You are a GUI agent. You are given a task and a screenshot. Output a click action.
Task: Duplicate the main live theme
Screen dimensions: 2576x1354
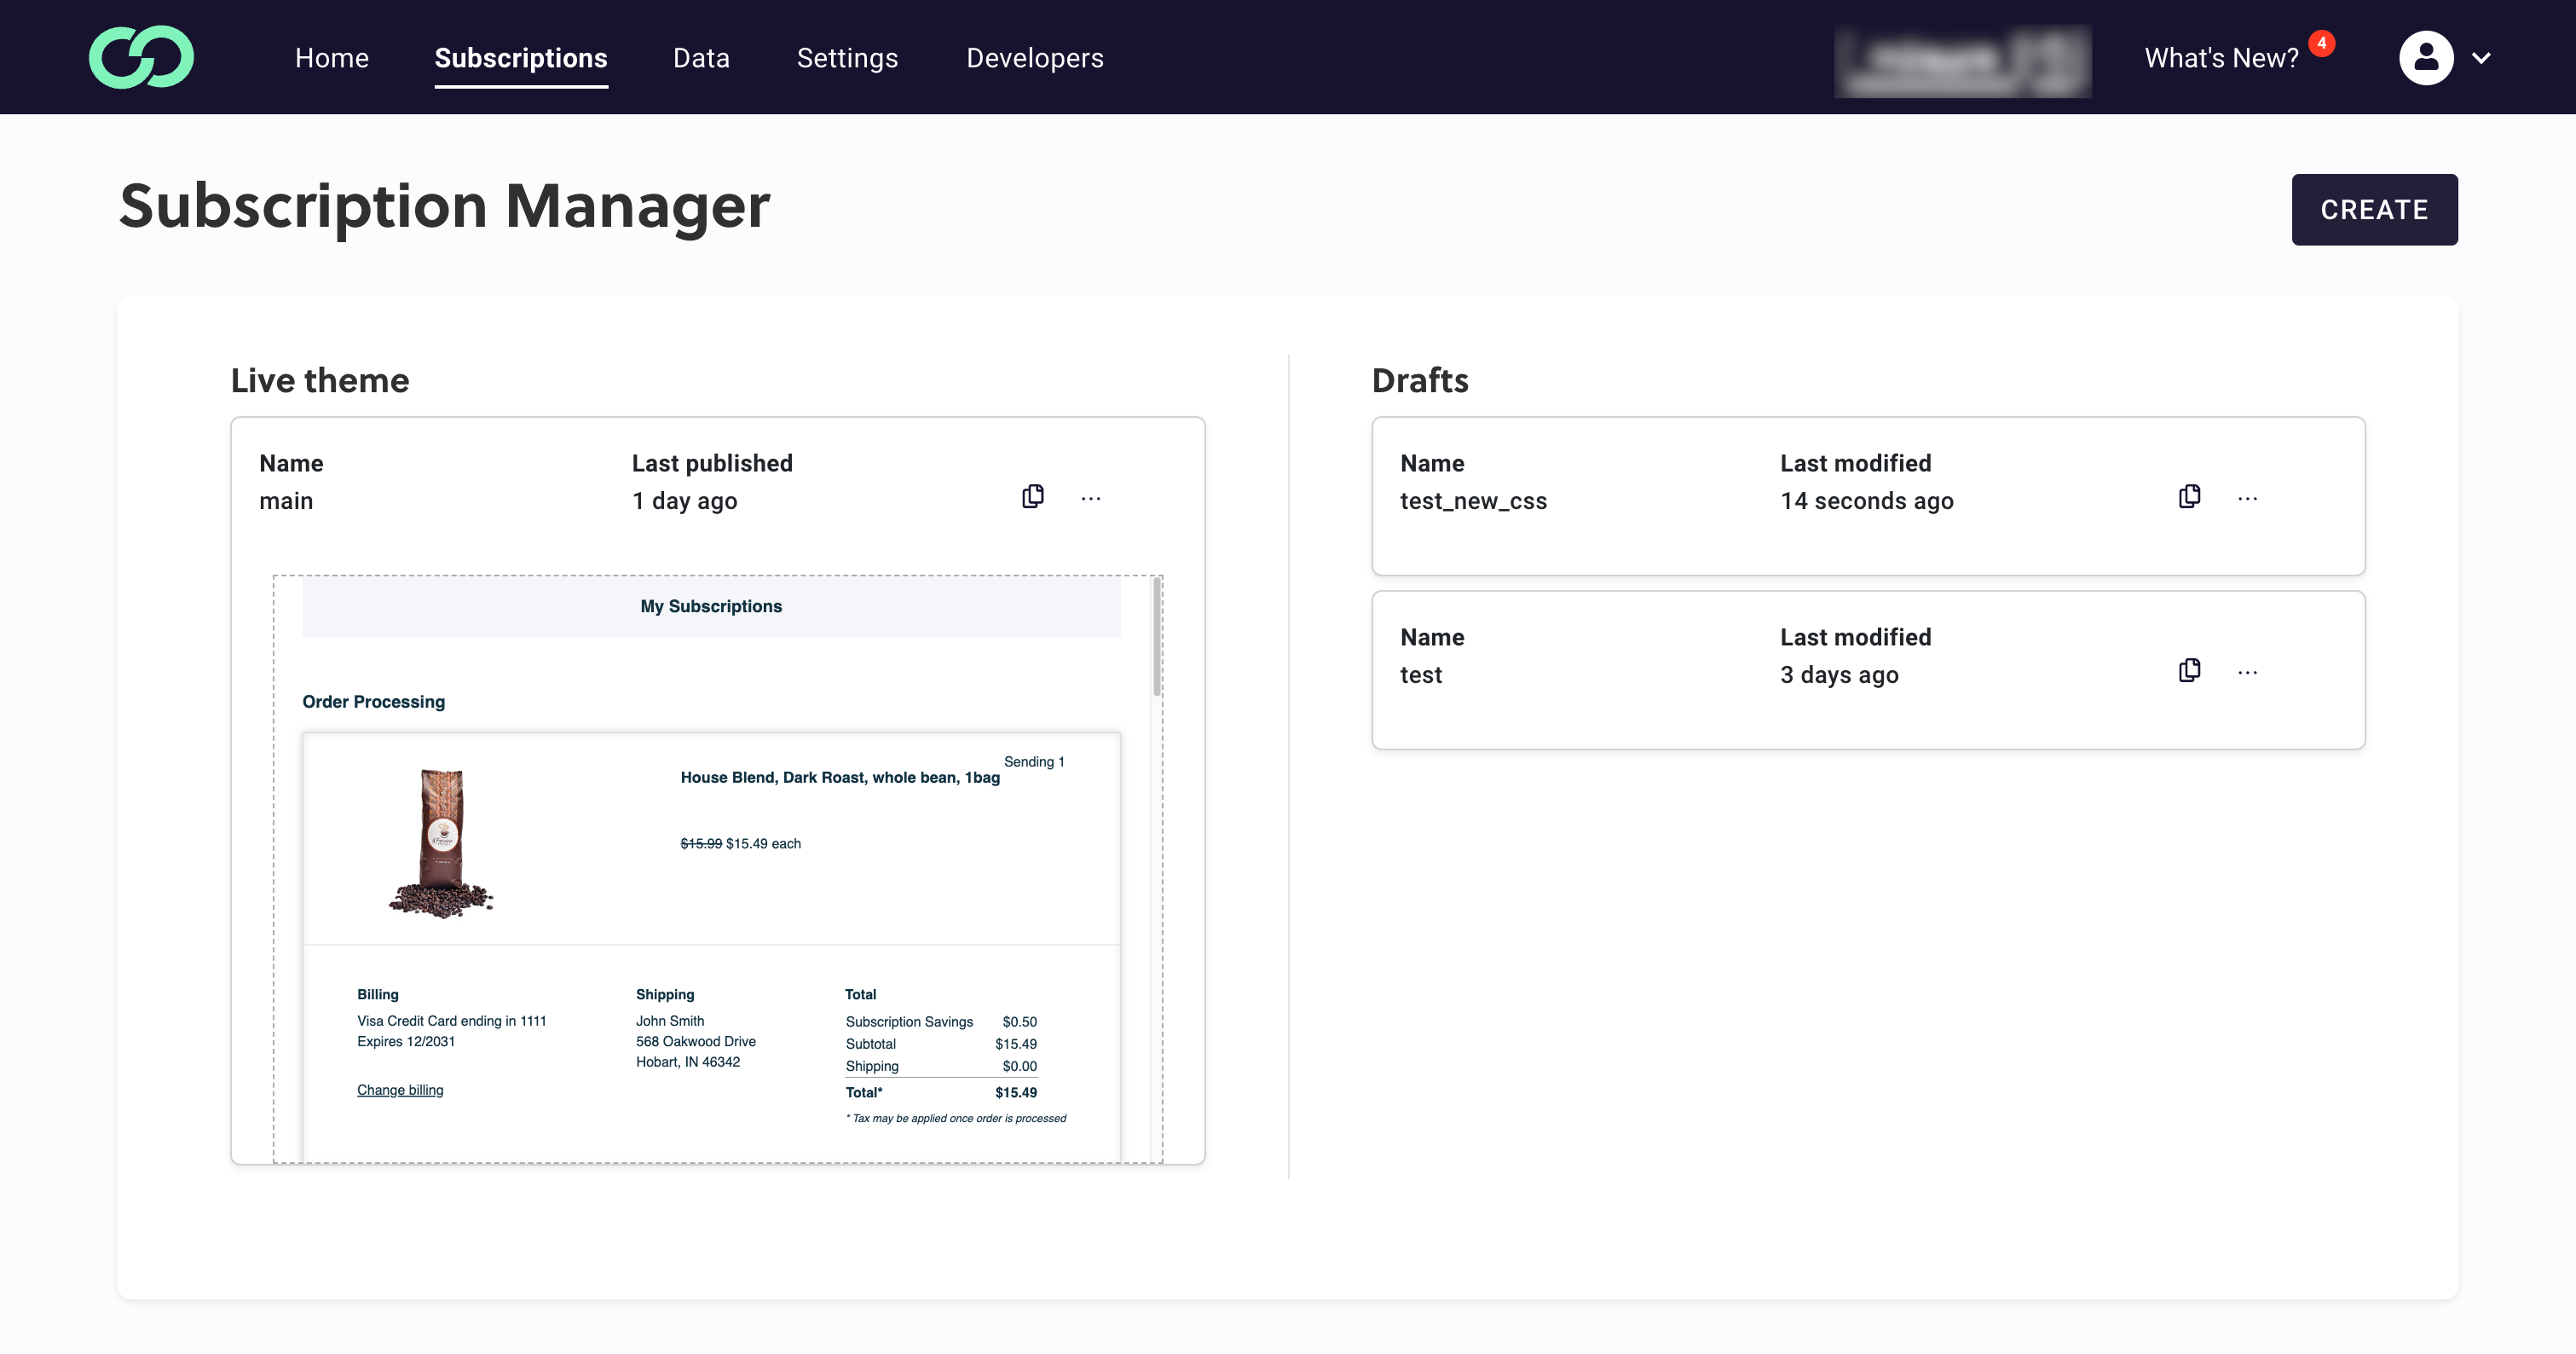click(1033, 497)
